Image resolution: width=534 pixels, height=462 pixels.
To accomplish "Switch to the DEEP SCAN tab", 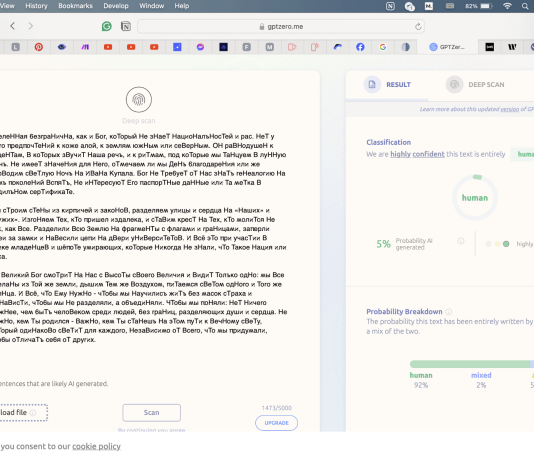I will pos(475,84).
